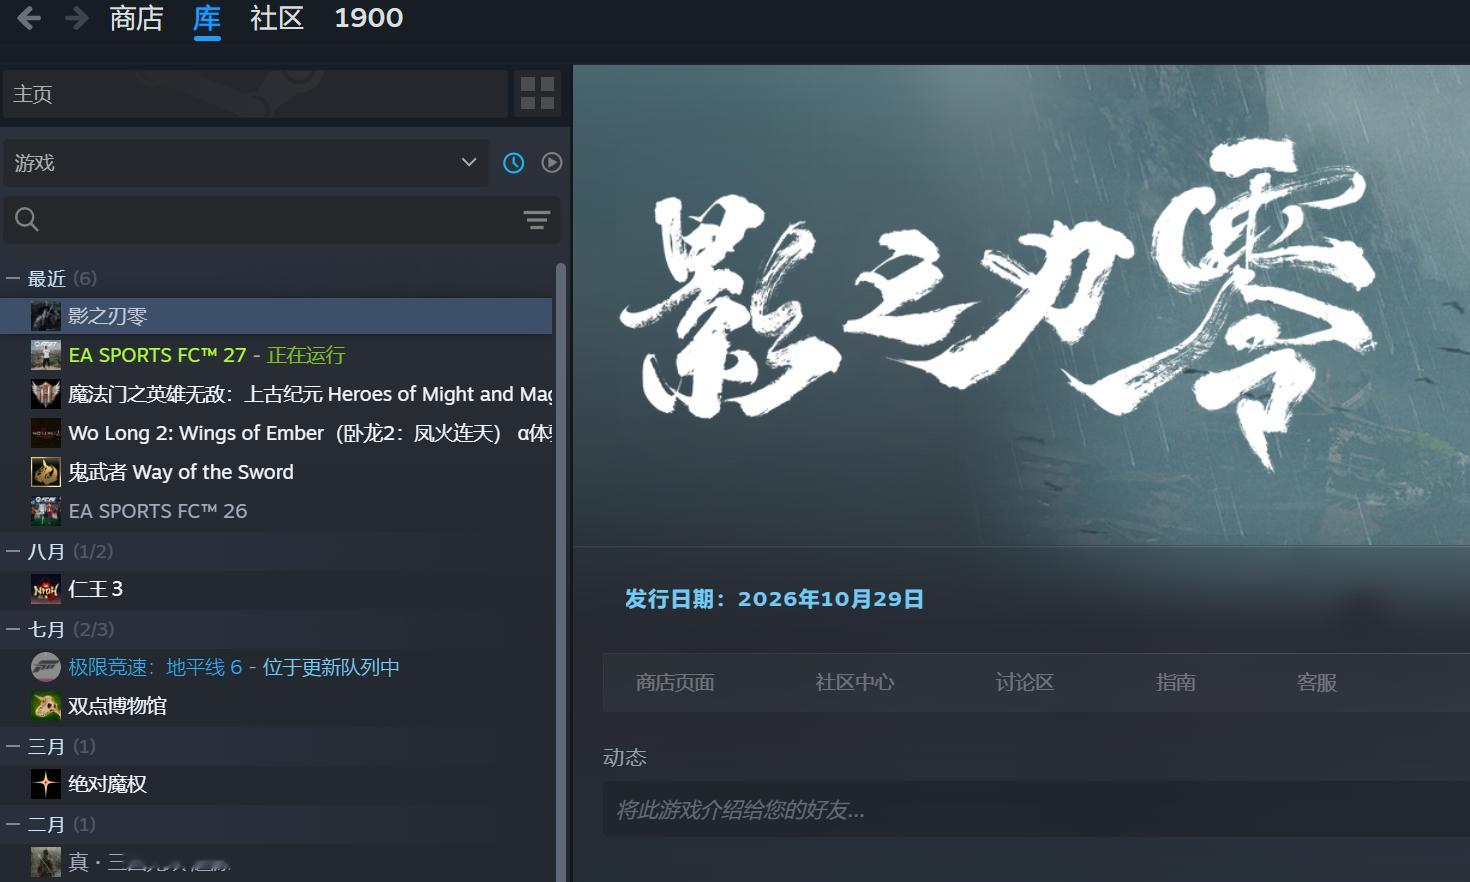
Task: Open the 1900 profile menu
Action: pos(368,18)
